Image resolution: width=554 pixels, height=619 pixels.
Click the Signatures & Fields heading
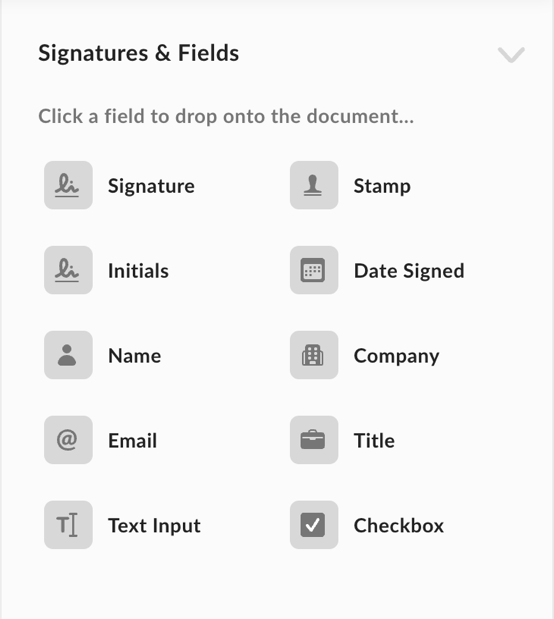tap(139, 53)
